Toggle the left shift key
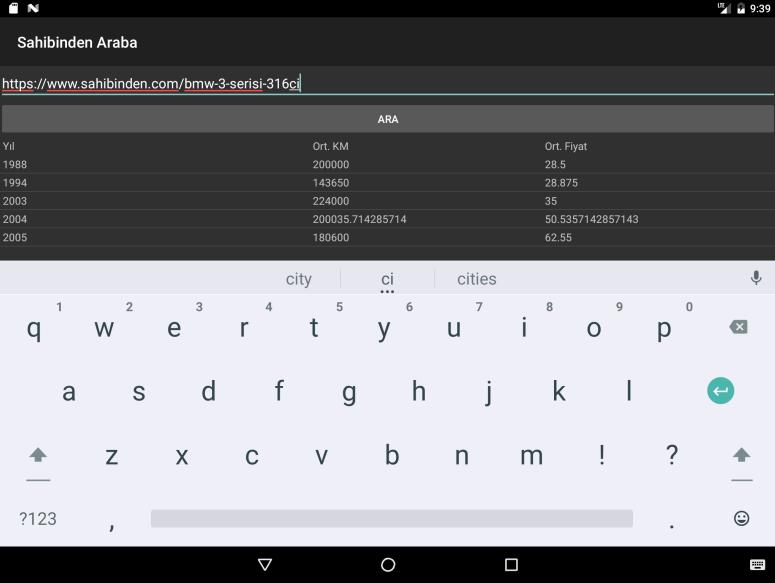This screenshot has width=775, height=583. pyautogui.click(x=38, y=455)
